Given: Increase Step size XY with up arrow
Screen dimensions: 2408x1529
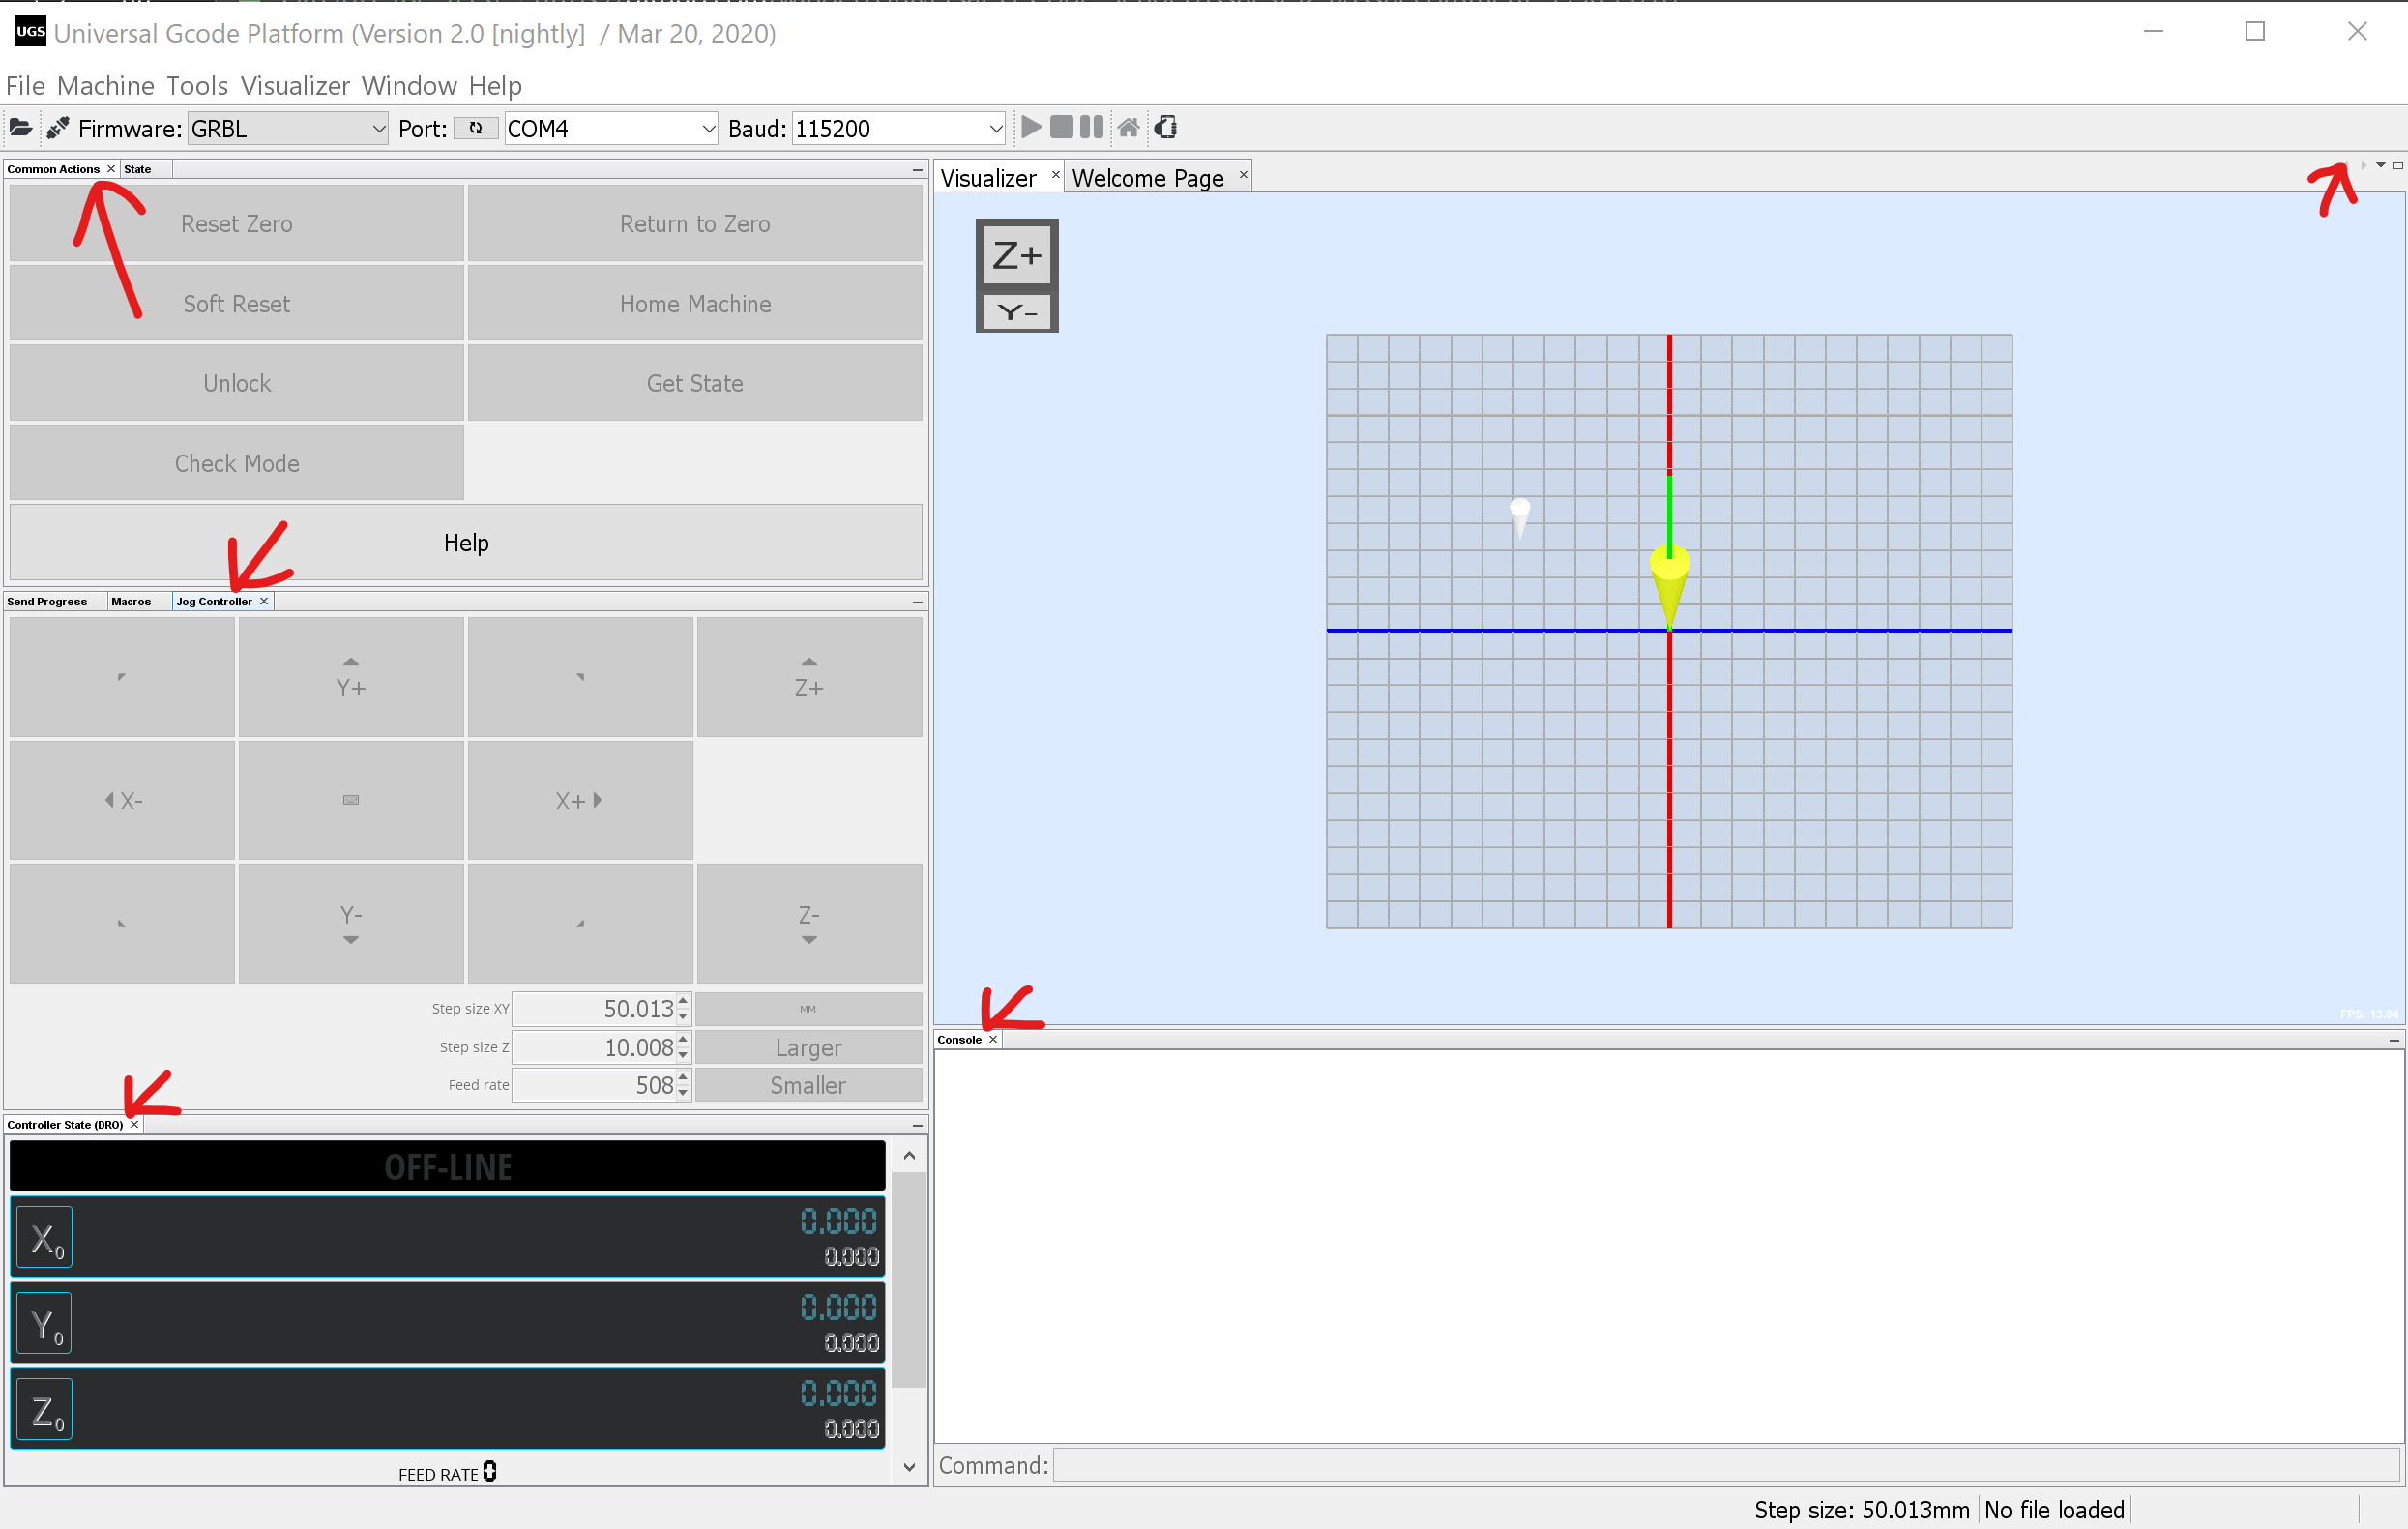Looking at the screenshot, I should pyautogui.click(x=683, y=1001).
